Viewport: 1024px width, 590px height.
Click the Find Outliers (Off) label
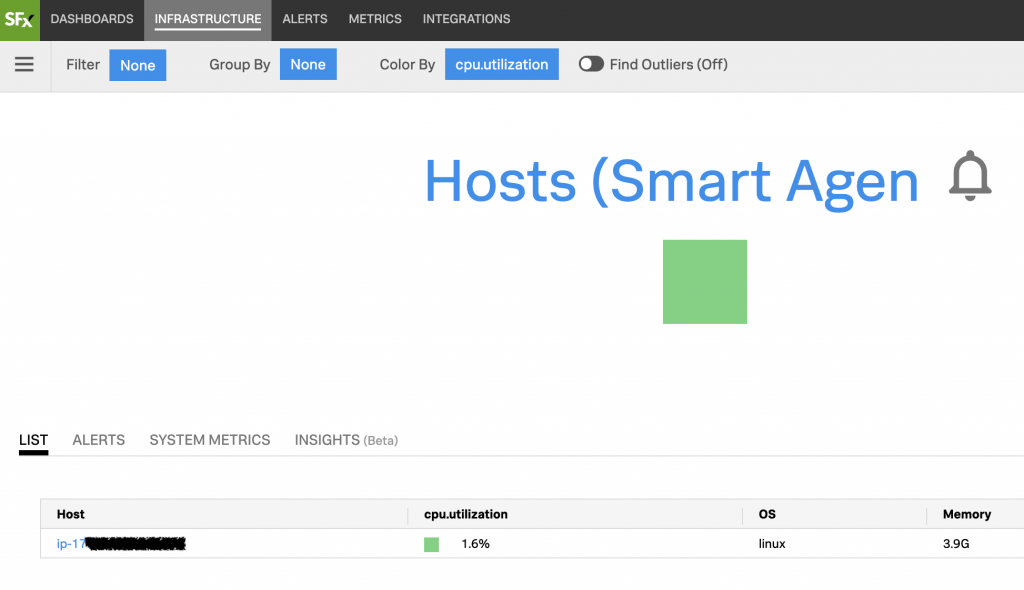coord(669,64)
